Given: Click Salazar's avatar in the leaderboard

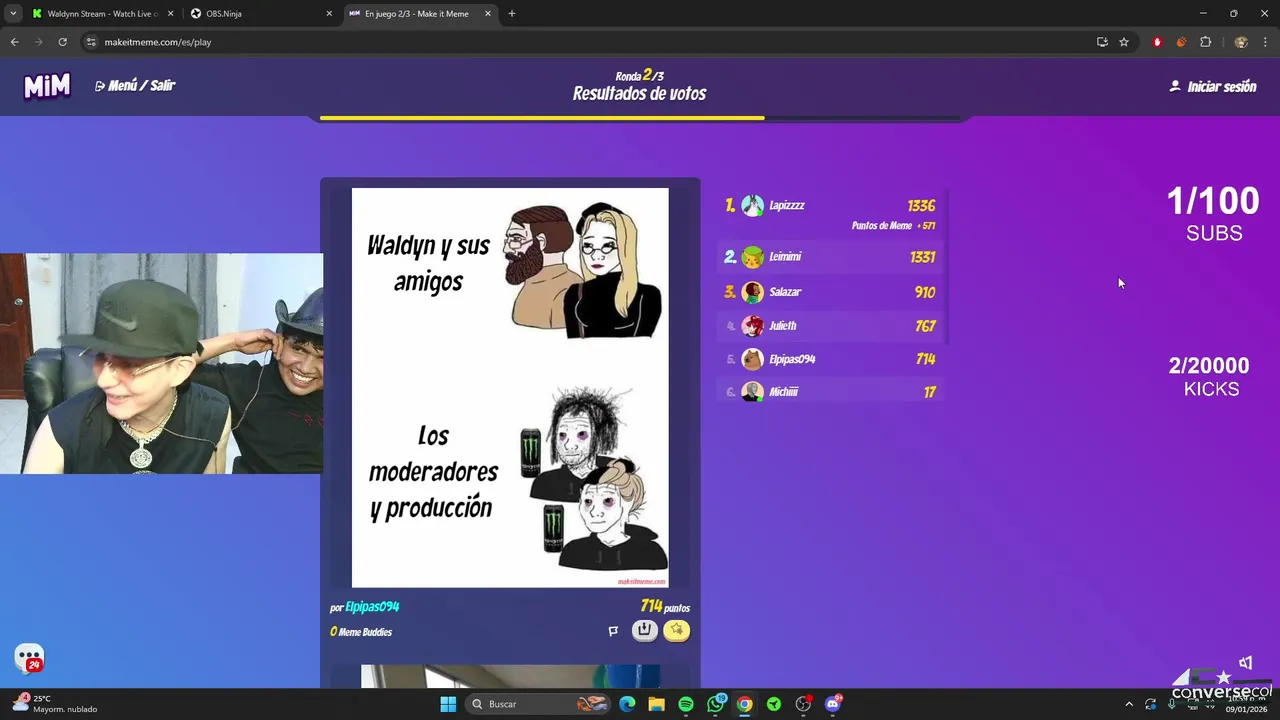Looking at the screenshot, I should click(753, 292).
